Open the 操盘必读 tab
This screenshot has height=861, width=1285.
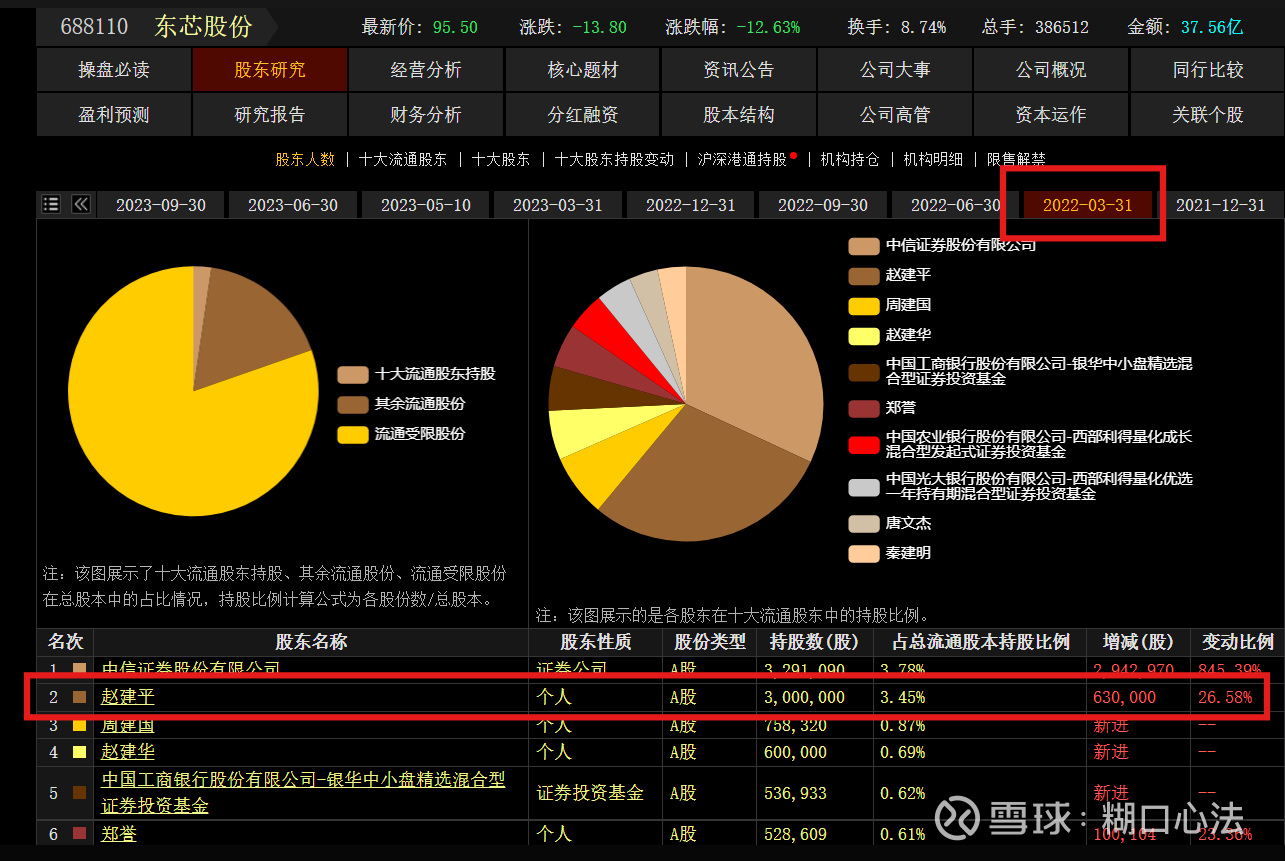tap(114, 70)
